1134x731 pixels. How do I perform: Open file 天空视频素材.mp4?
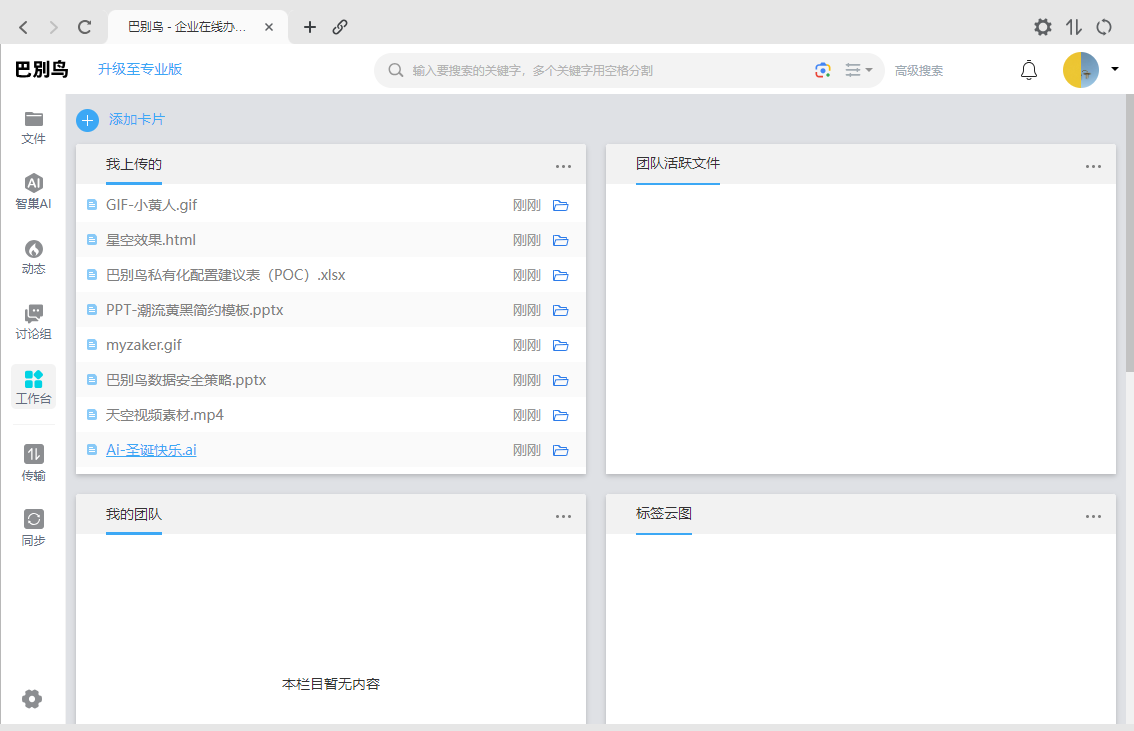click(x=165, y=415)
